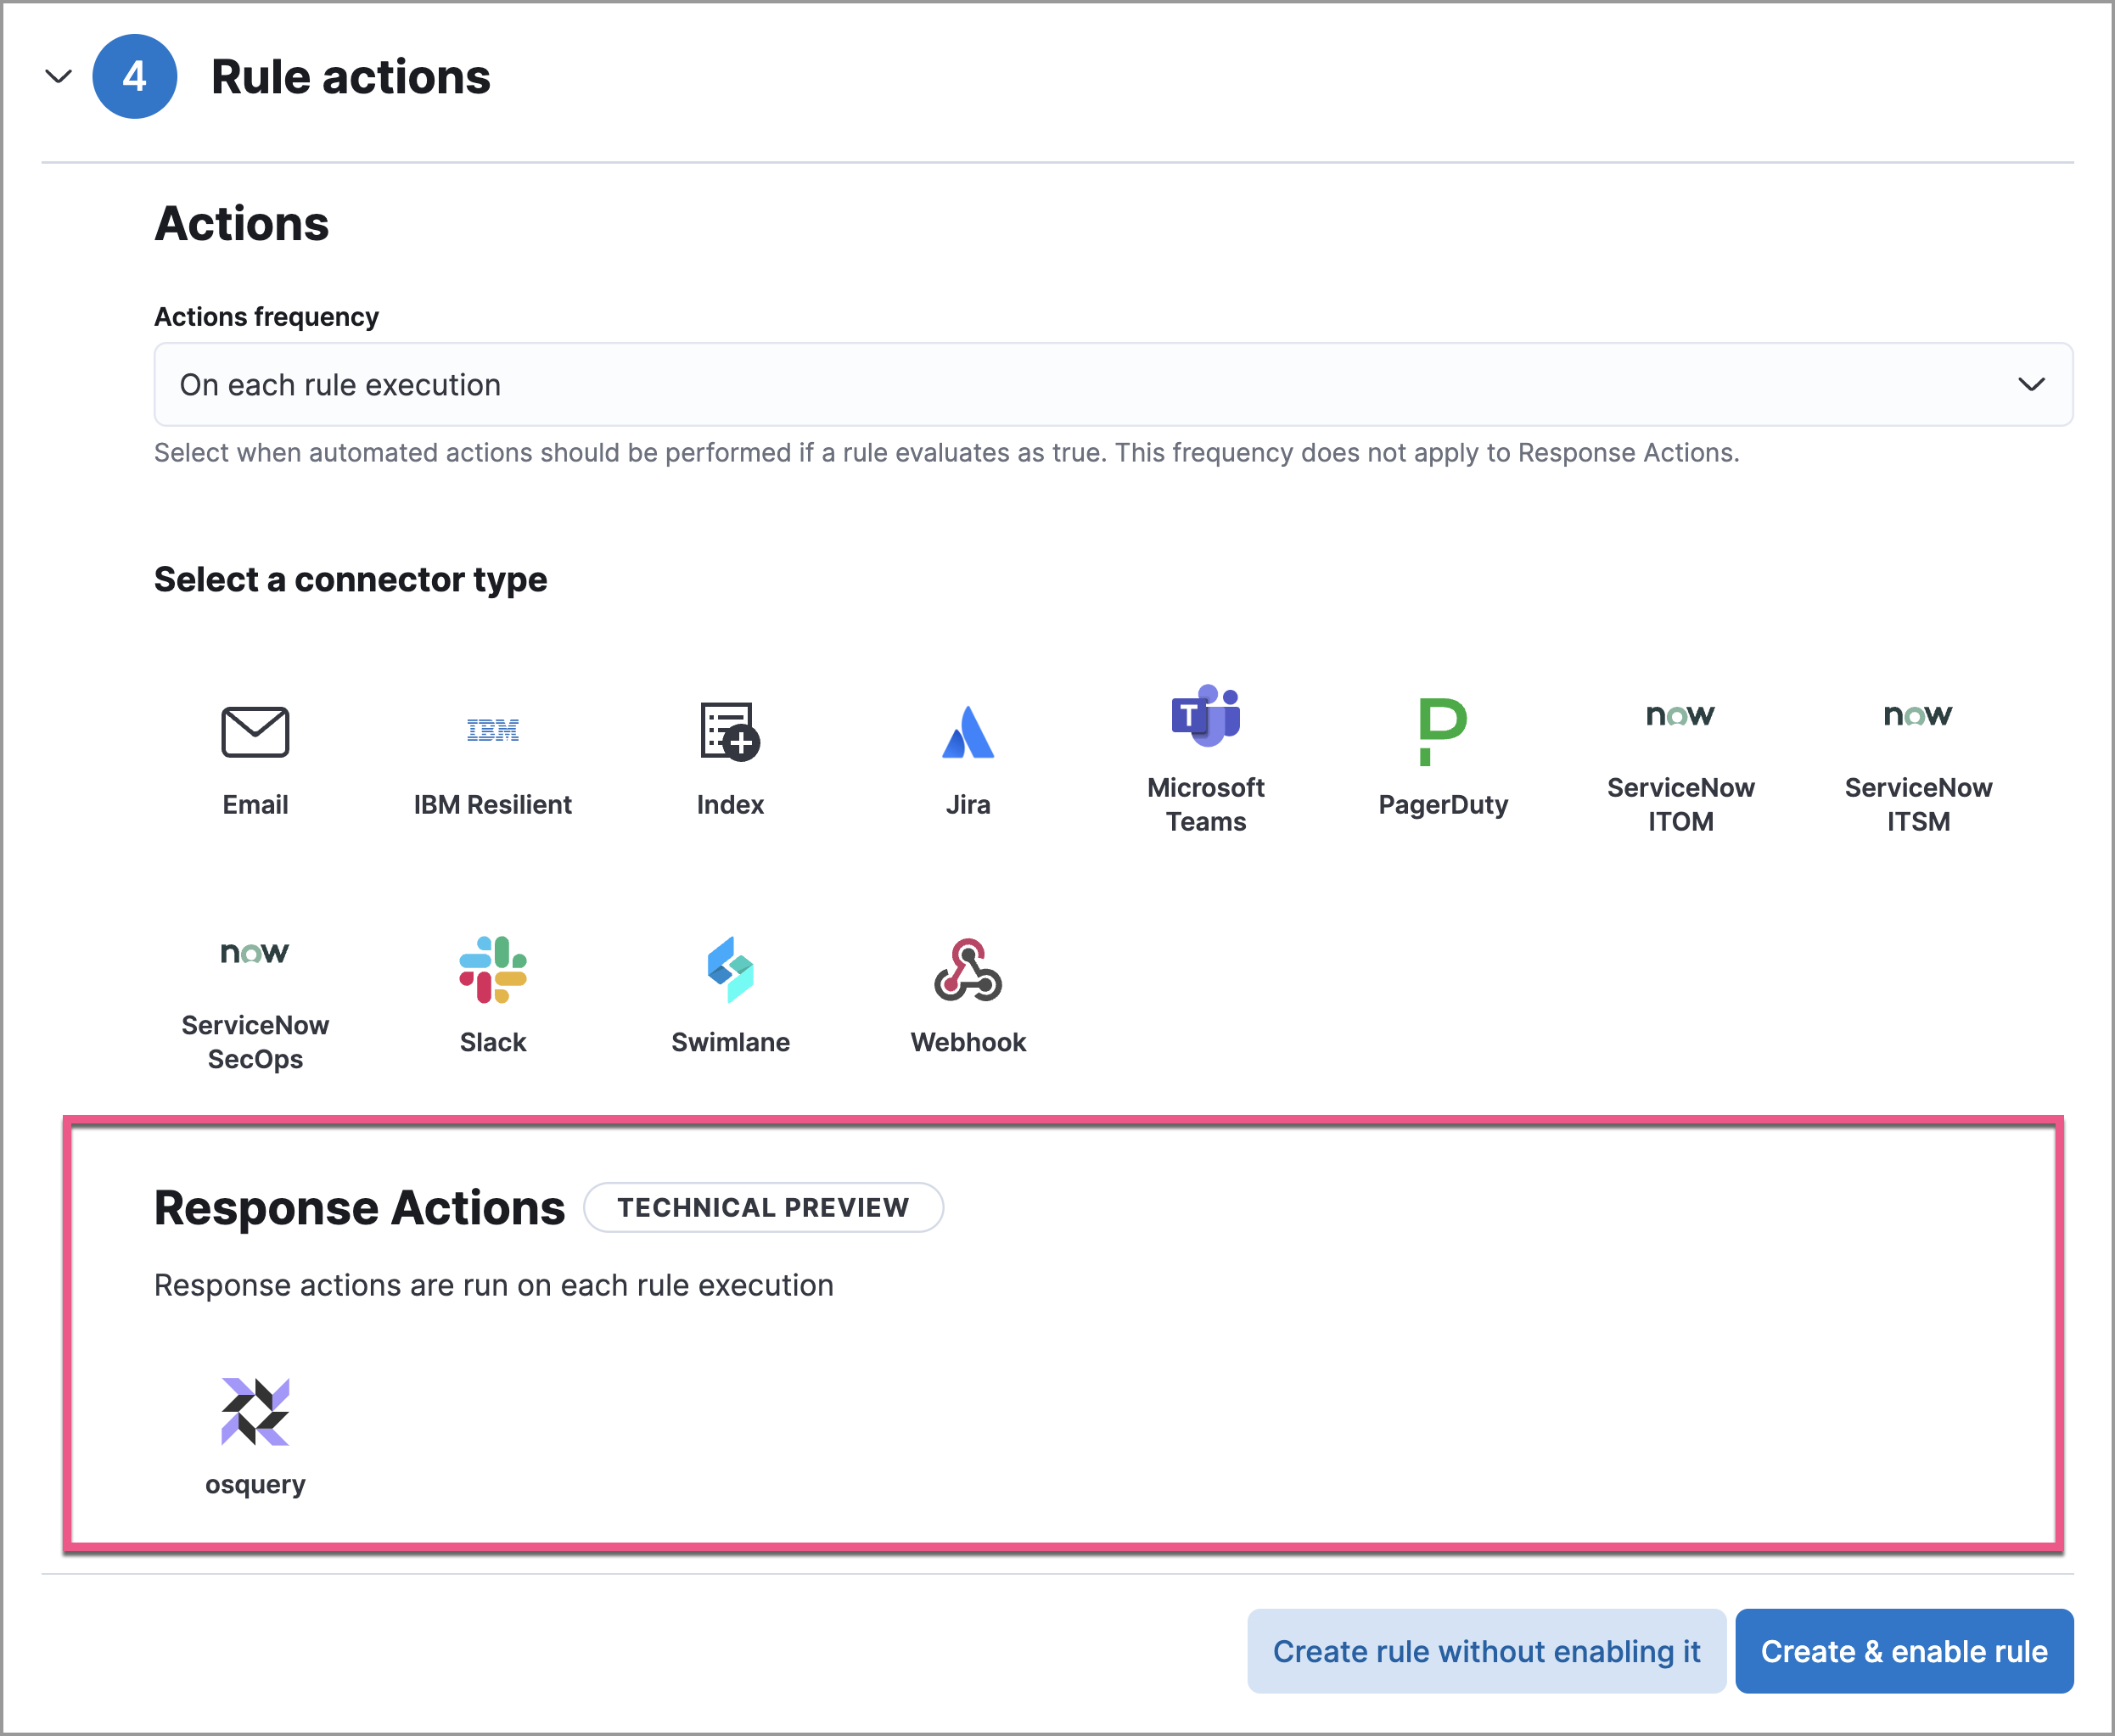Viewport: 2115px width, 1736px height.
Task: Click Create & enable rule button
Action: 1903,1651
